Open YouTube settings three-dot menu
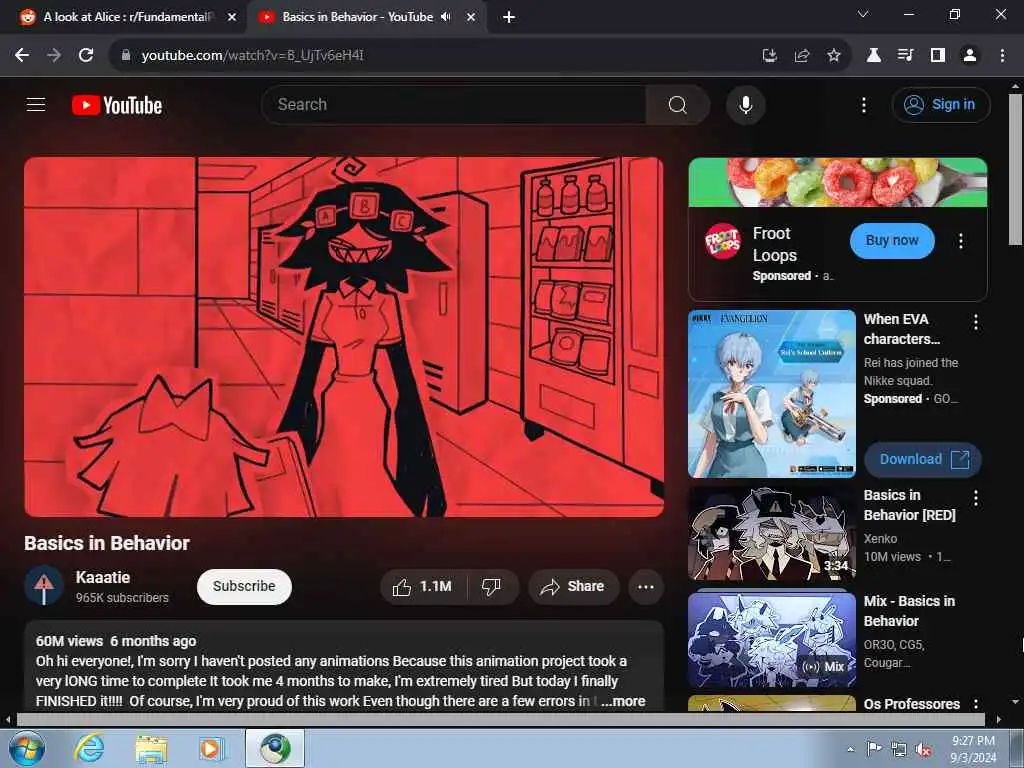This screenshot has height=768, width=1024. [863, 104]
